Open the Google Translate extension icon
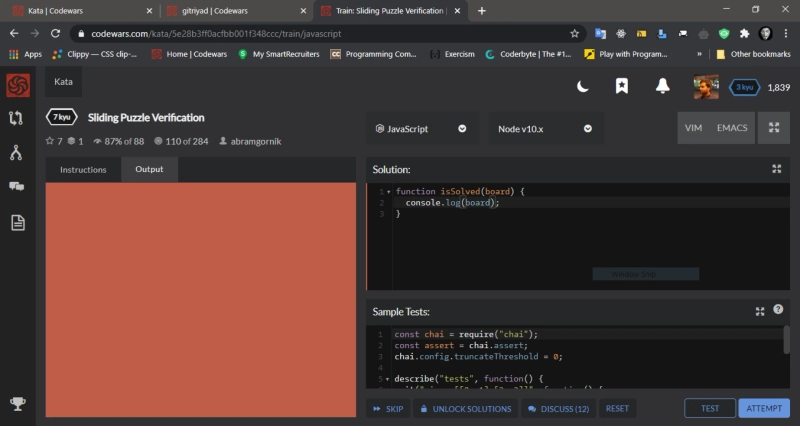The height and width of the screenshot is (426, 800). pyautogui.click(x=601, y=34)
